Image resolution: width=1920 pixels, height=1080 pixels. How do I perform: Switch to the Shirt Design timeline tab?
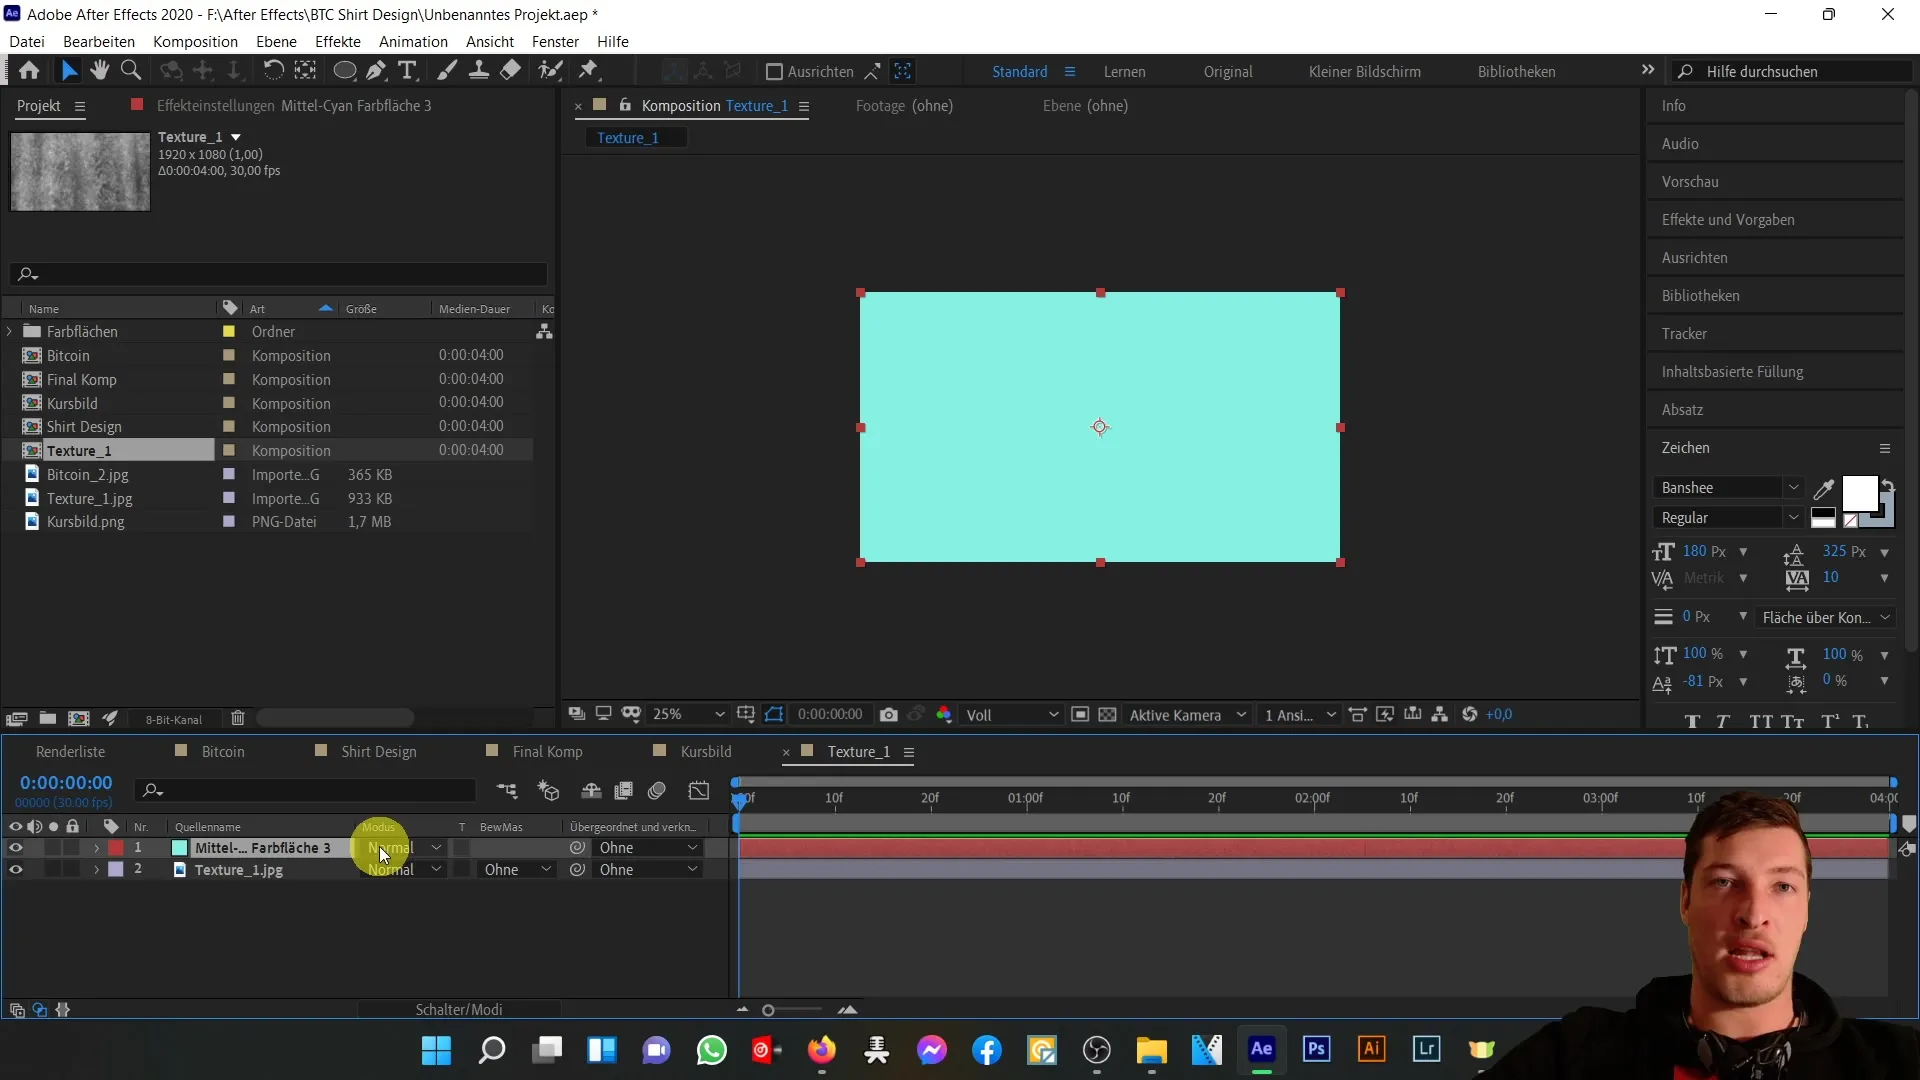point(378,752)
